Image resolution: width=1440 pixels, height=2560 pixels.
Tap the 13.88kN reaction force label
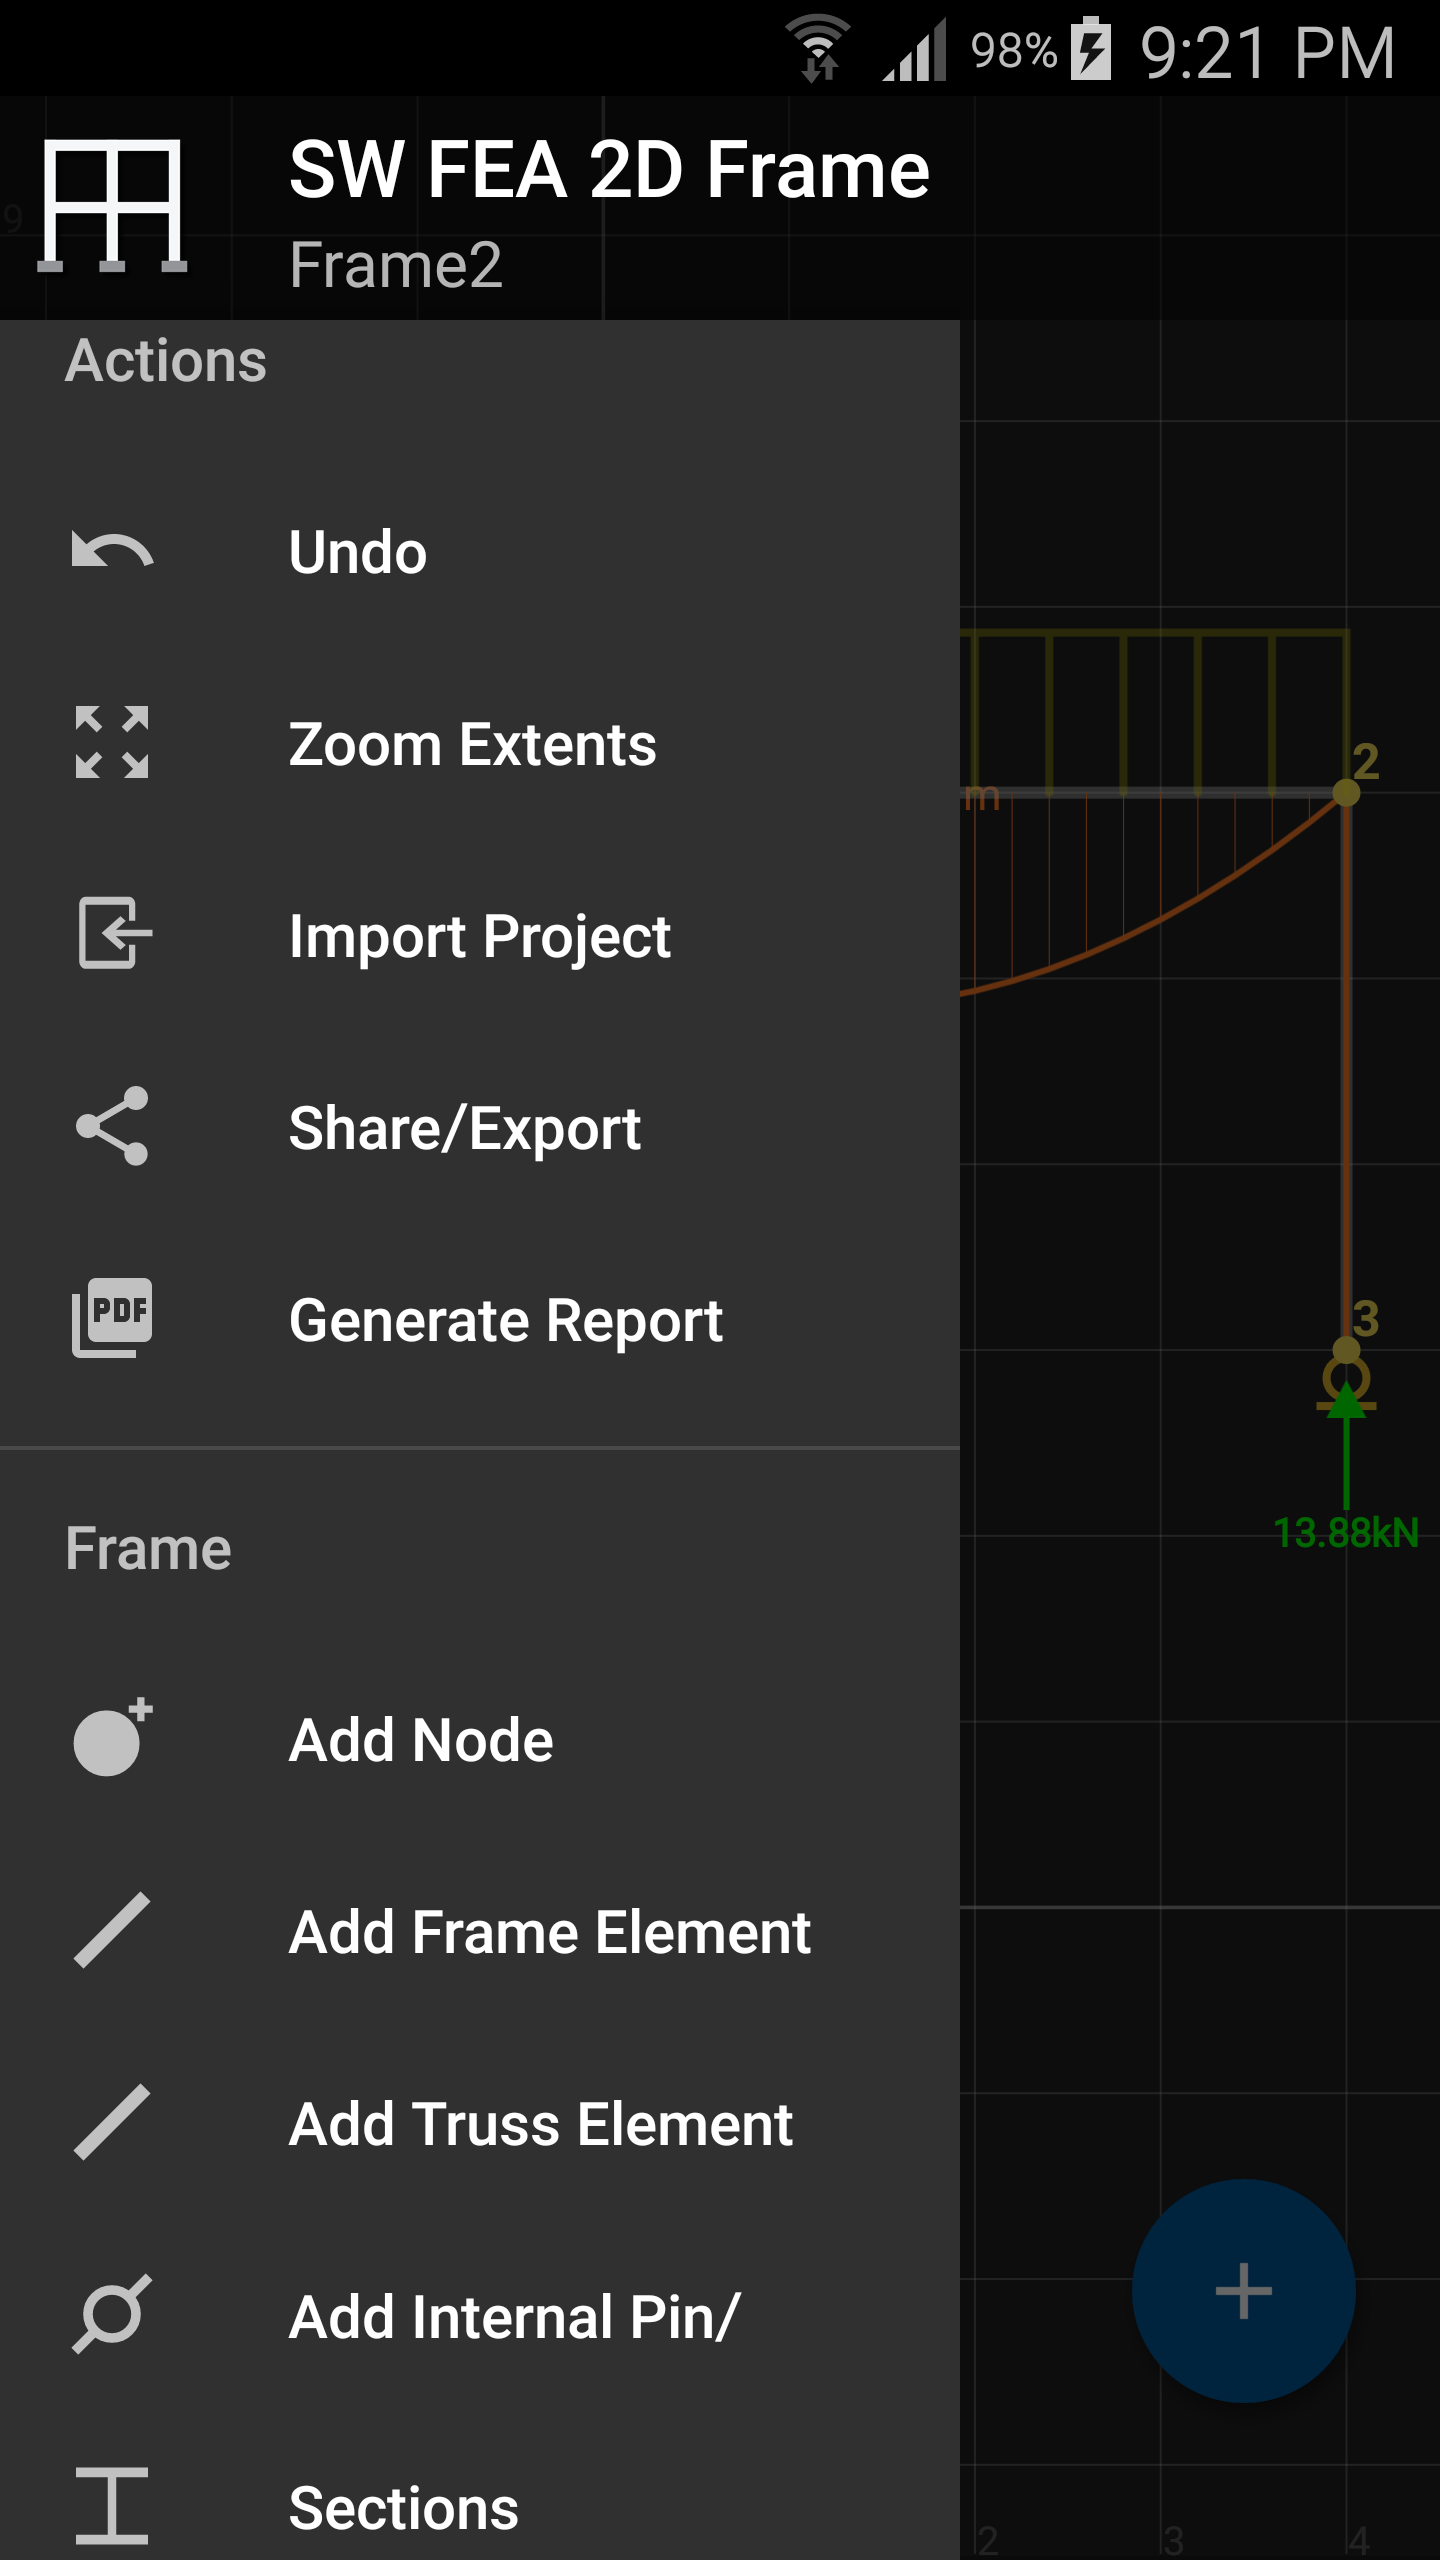[1346, 1533]
